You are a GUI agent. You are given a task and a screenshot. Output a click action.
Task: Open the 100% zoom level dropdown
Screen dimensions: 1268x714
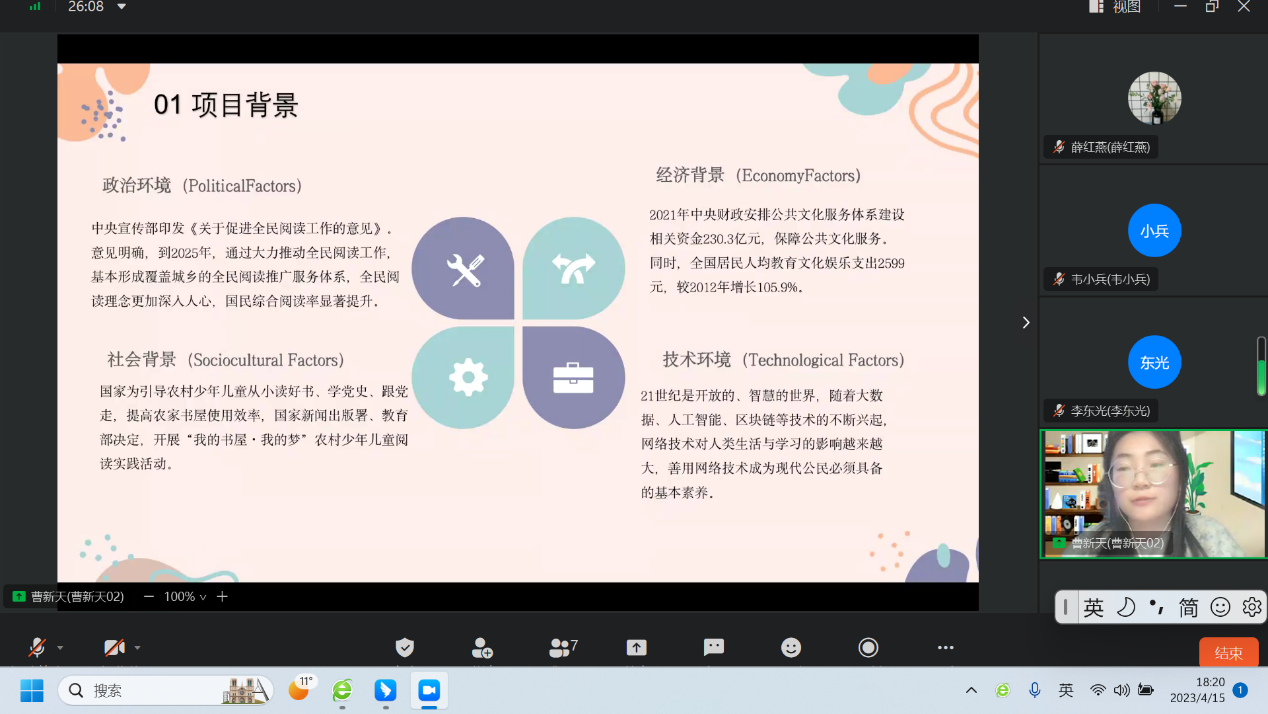[x=185, y=597]
